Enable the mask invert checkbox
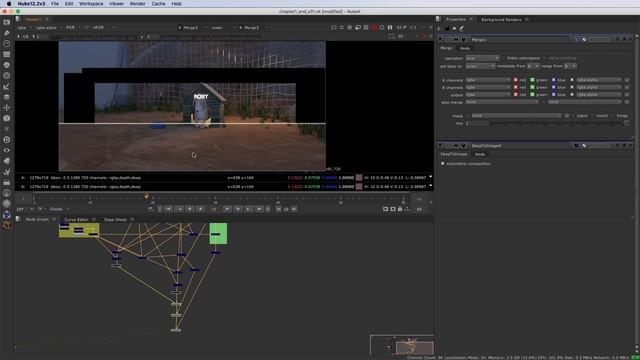The height and width of the screenshot is (360, 640). pos(593,116)
